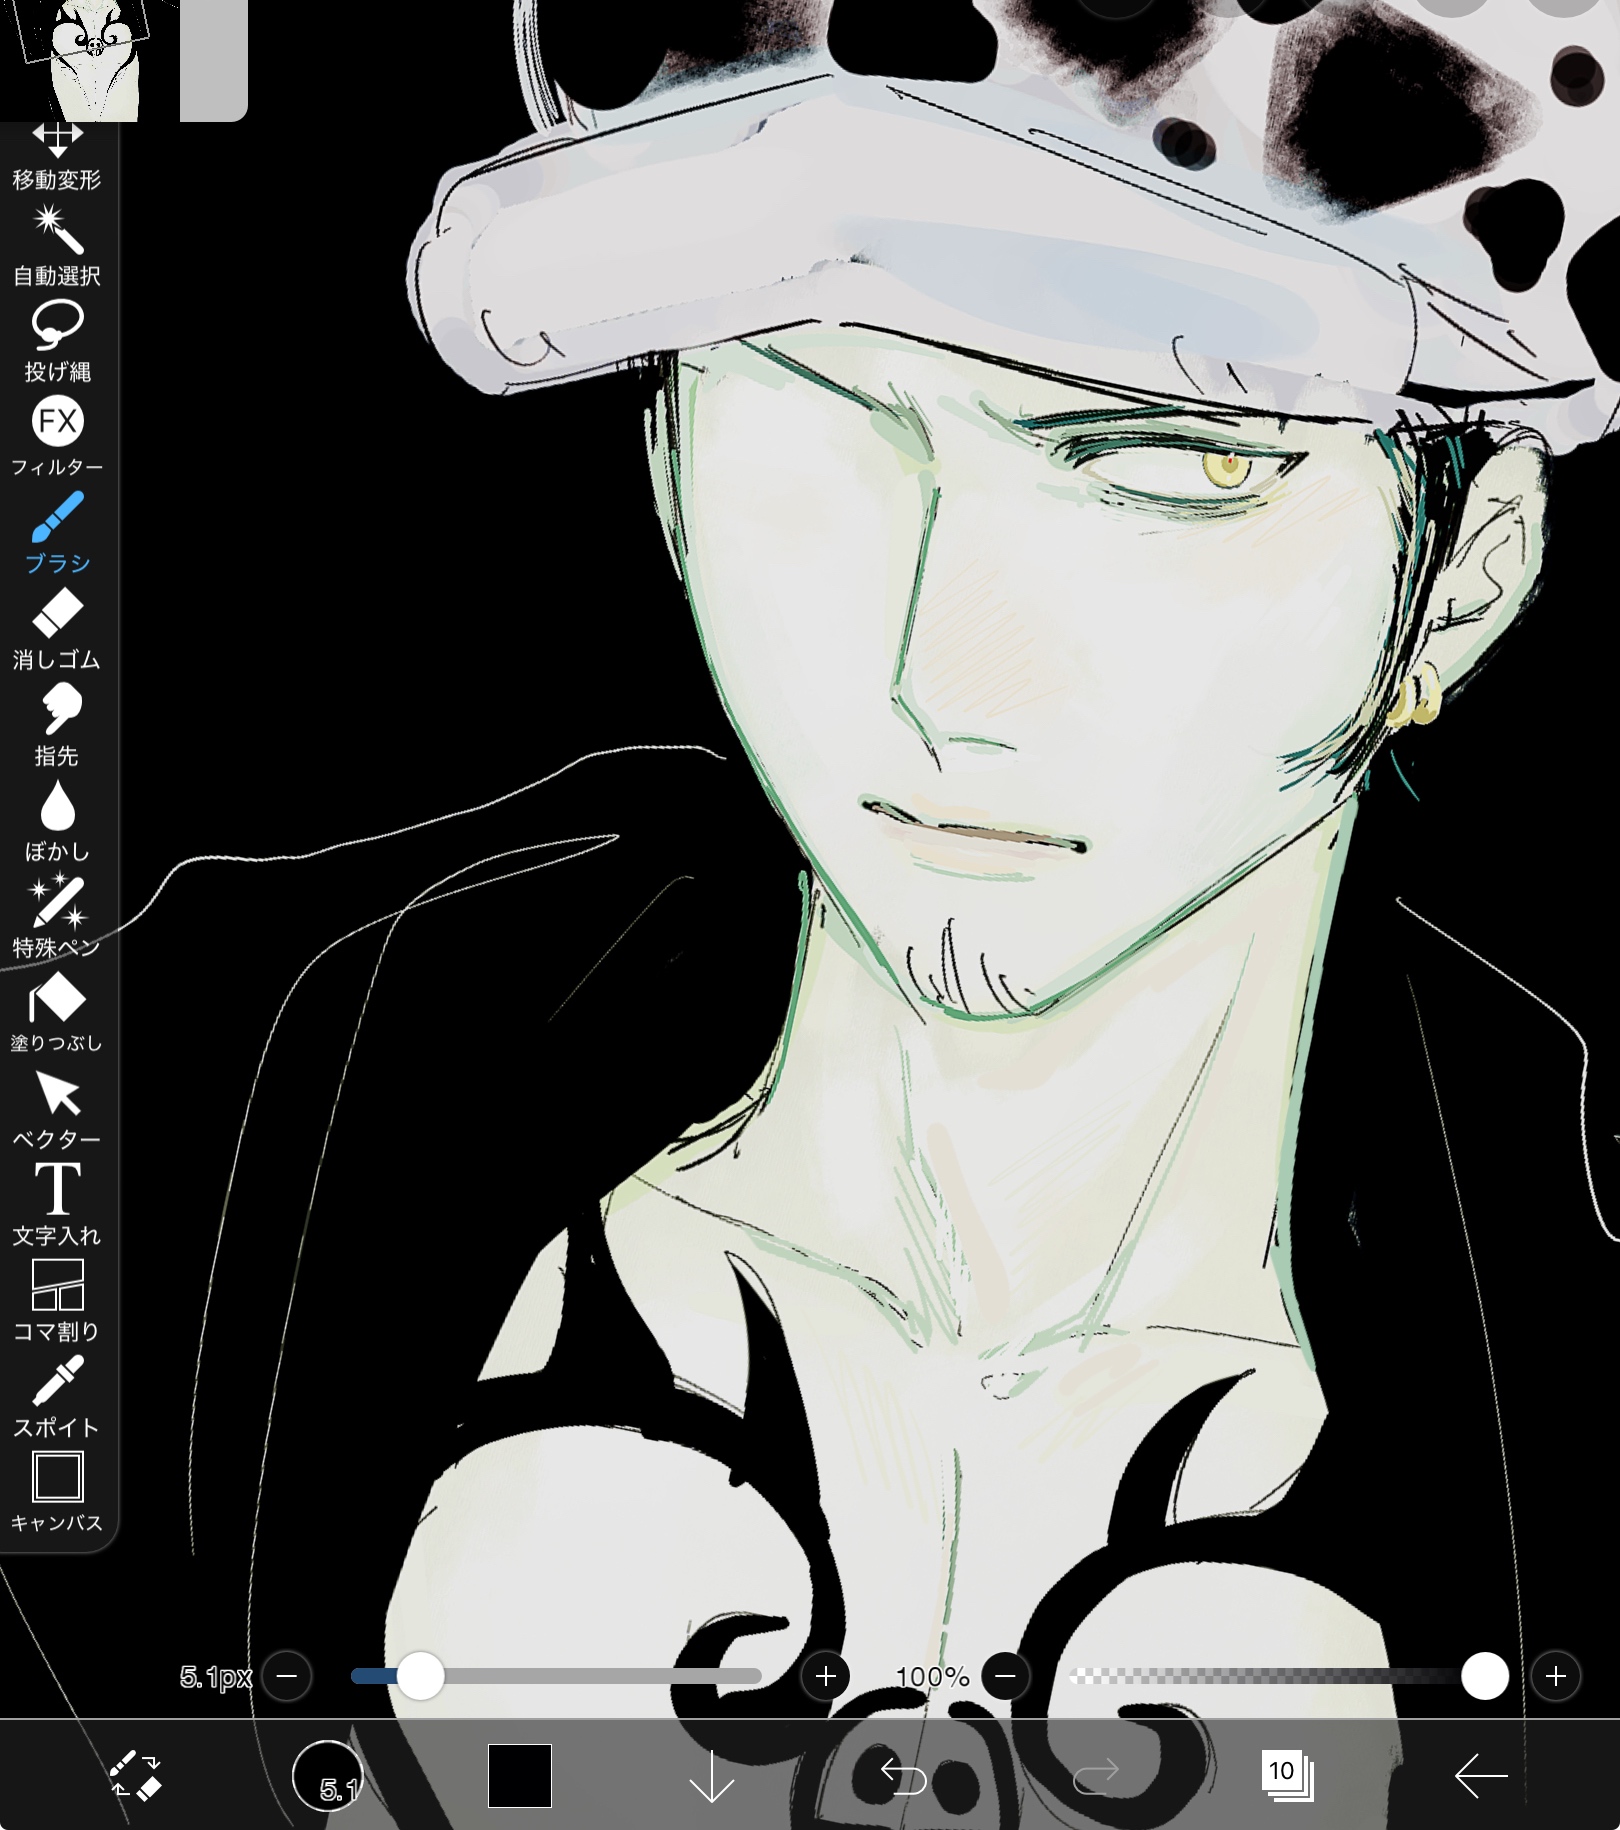This screenshot has width=1620, height=1830.
Task: Open brush settings circle showing 5.1
Action: [327, 1775]
